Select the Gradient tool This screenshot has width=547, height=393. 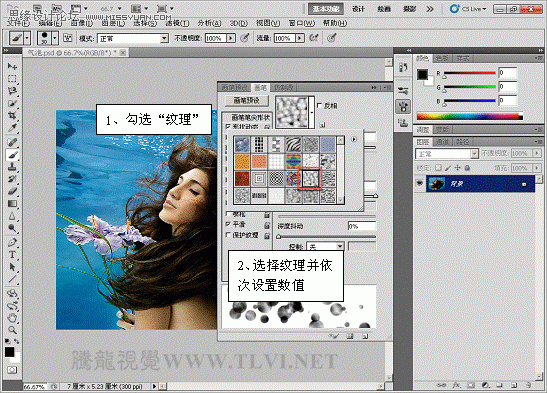pos(12,204)
